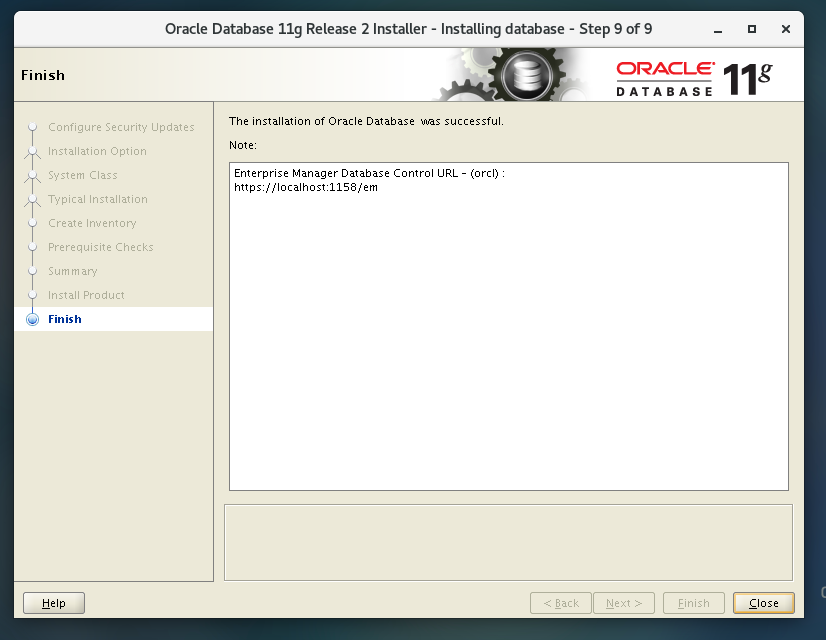Select the Configure Security Updates step
This screenshot has width=826, height=640.
pos(121,127)
